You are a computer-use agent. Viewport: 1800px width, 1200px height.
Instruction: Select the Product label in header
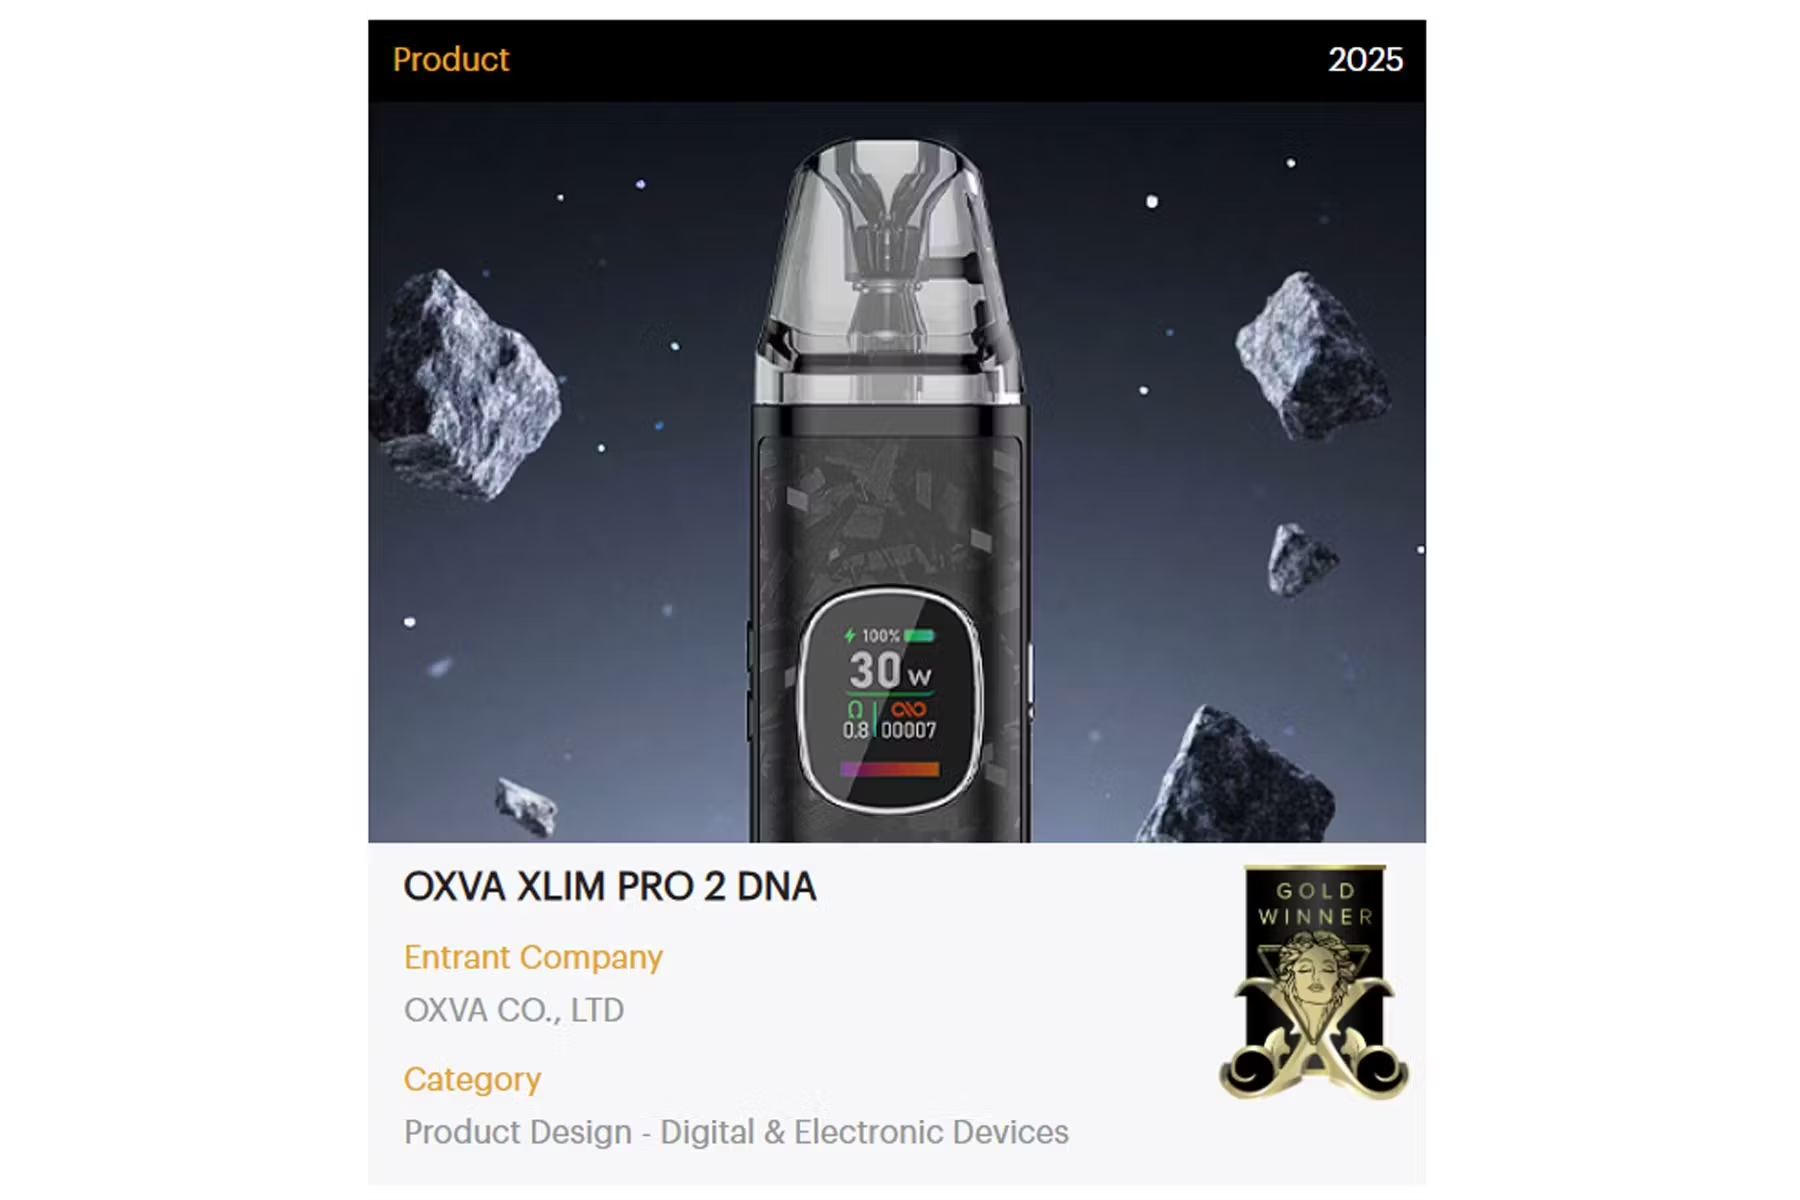click(x=451, y=59)
